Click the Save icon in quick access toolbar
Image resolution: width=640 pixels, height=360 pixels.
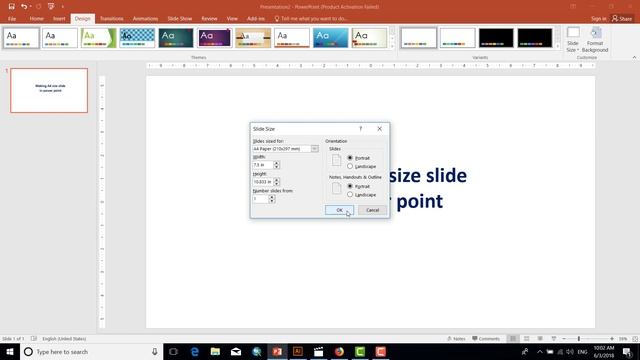[11, 7]
